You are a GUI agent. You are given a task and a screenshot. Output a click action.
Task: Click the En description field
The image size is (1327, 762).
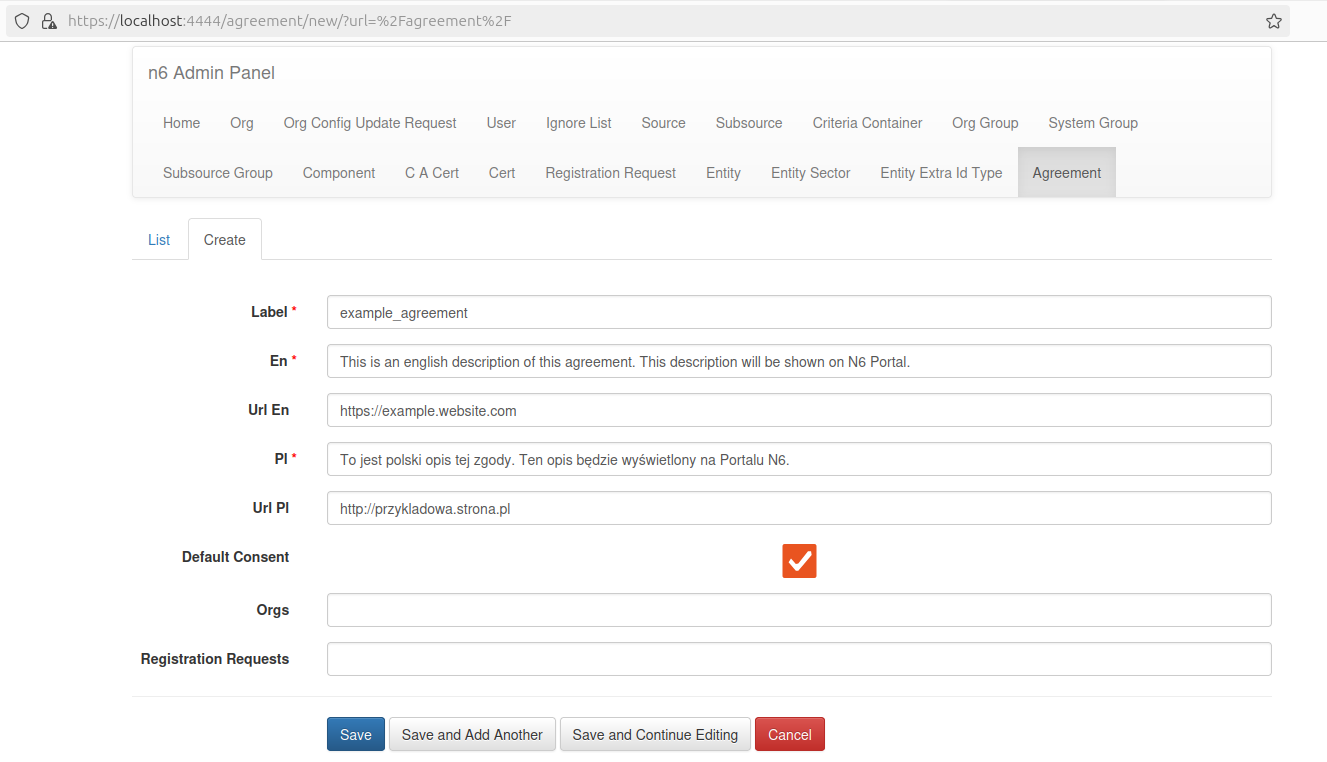799,361
